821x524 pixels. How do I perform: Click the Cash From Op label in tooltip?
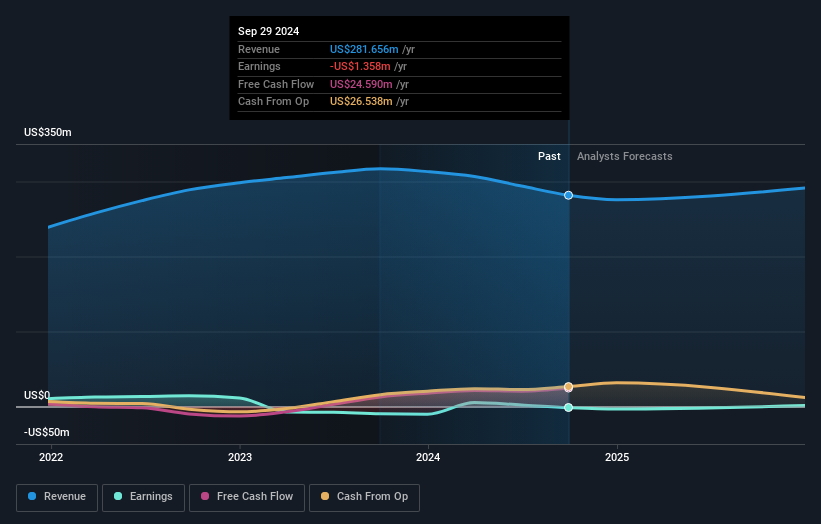(273, 102)
